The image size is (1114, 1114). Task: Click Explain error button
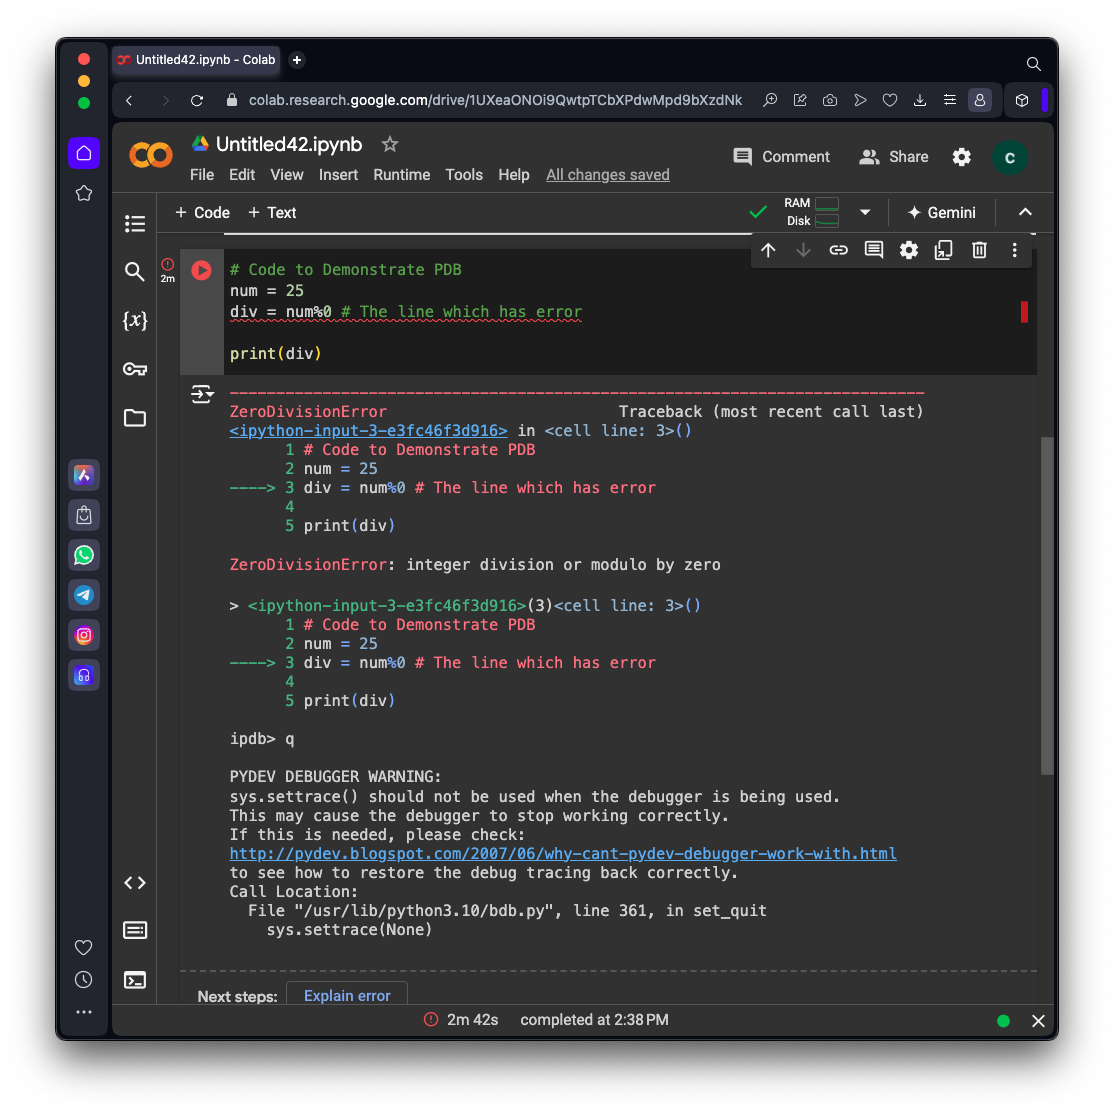point(347,995)
